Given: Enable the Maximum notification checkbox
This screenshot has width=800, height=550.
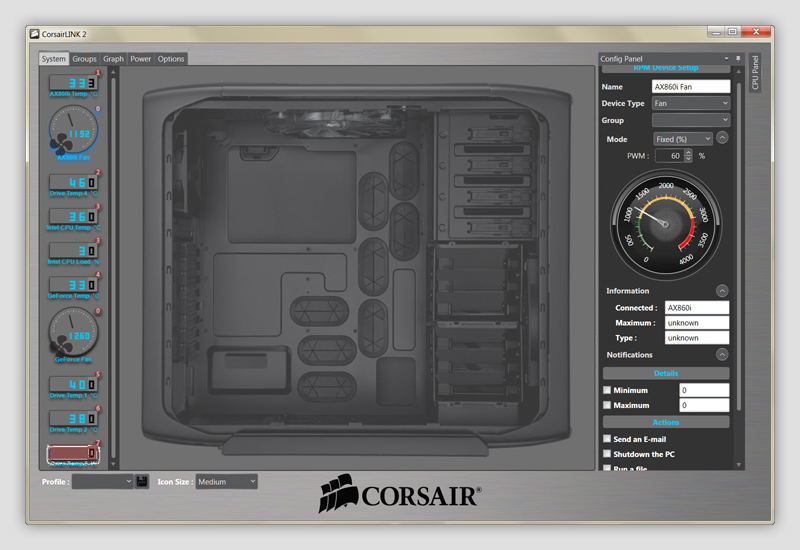Looking at the screenshot, I should pos(607,405).
